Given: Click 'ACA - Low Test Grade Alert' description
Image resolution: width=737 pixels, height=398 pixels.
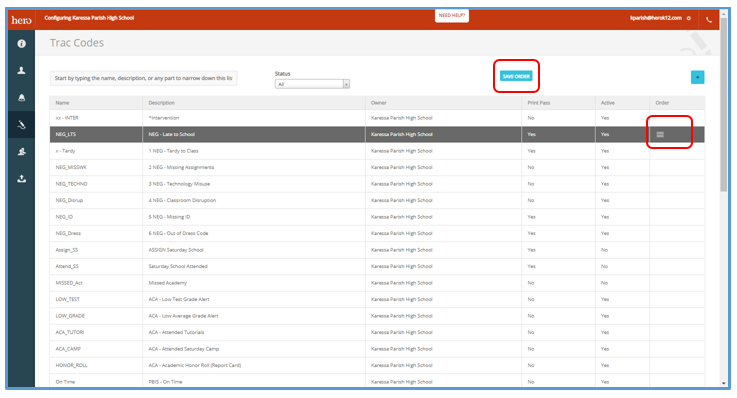Looking at the screenshot, I should [x=179, y=299].
